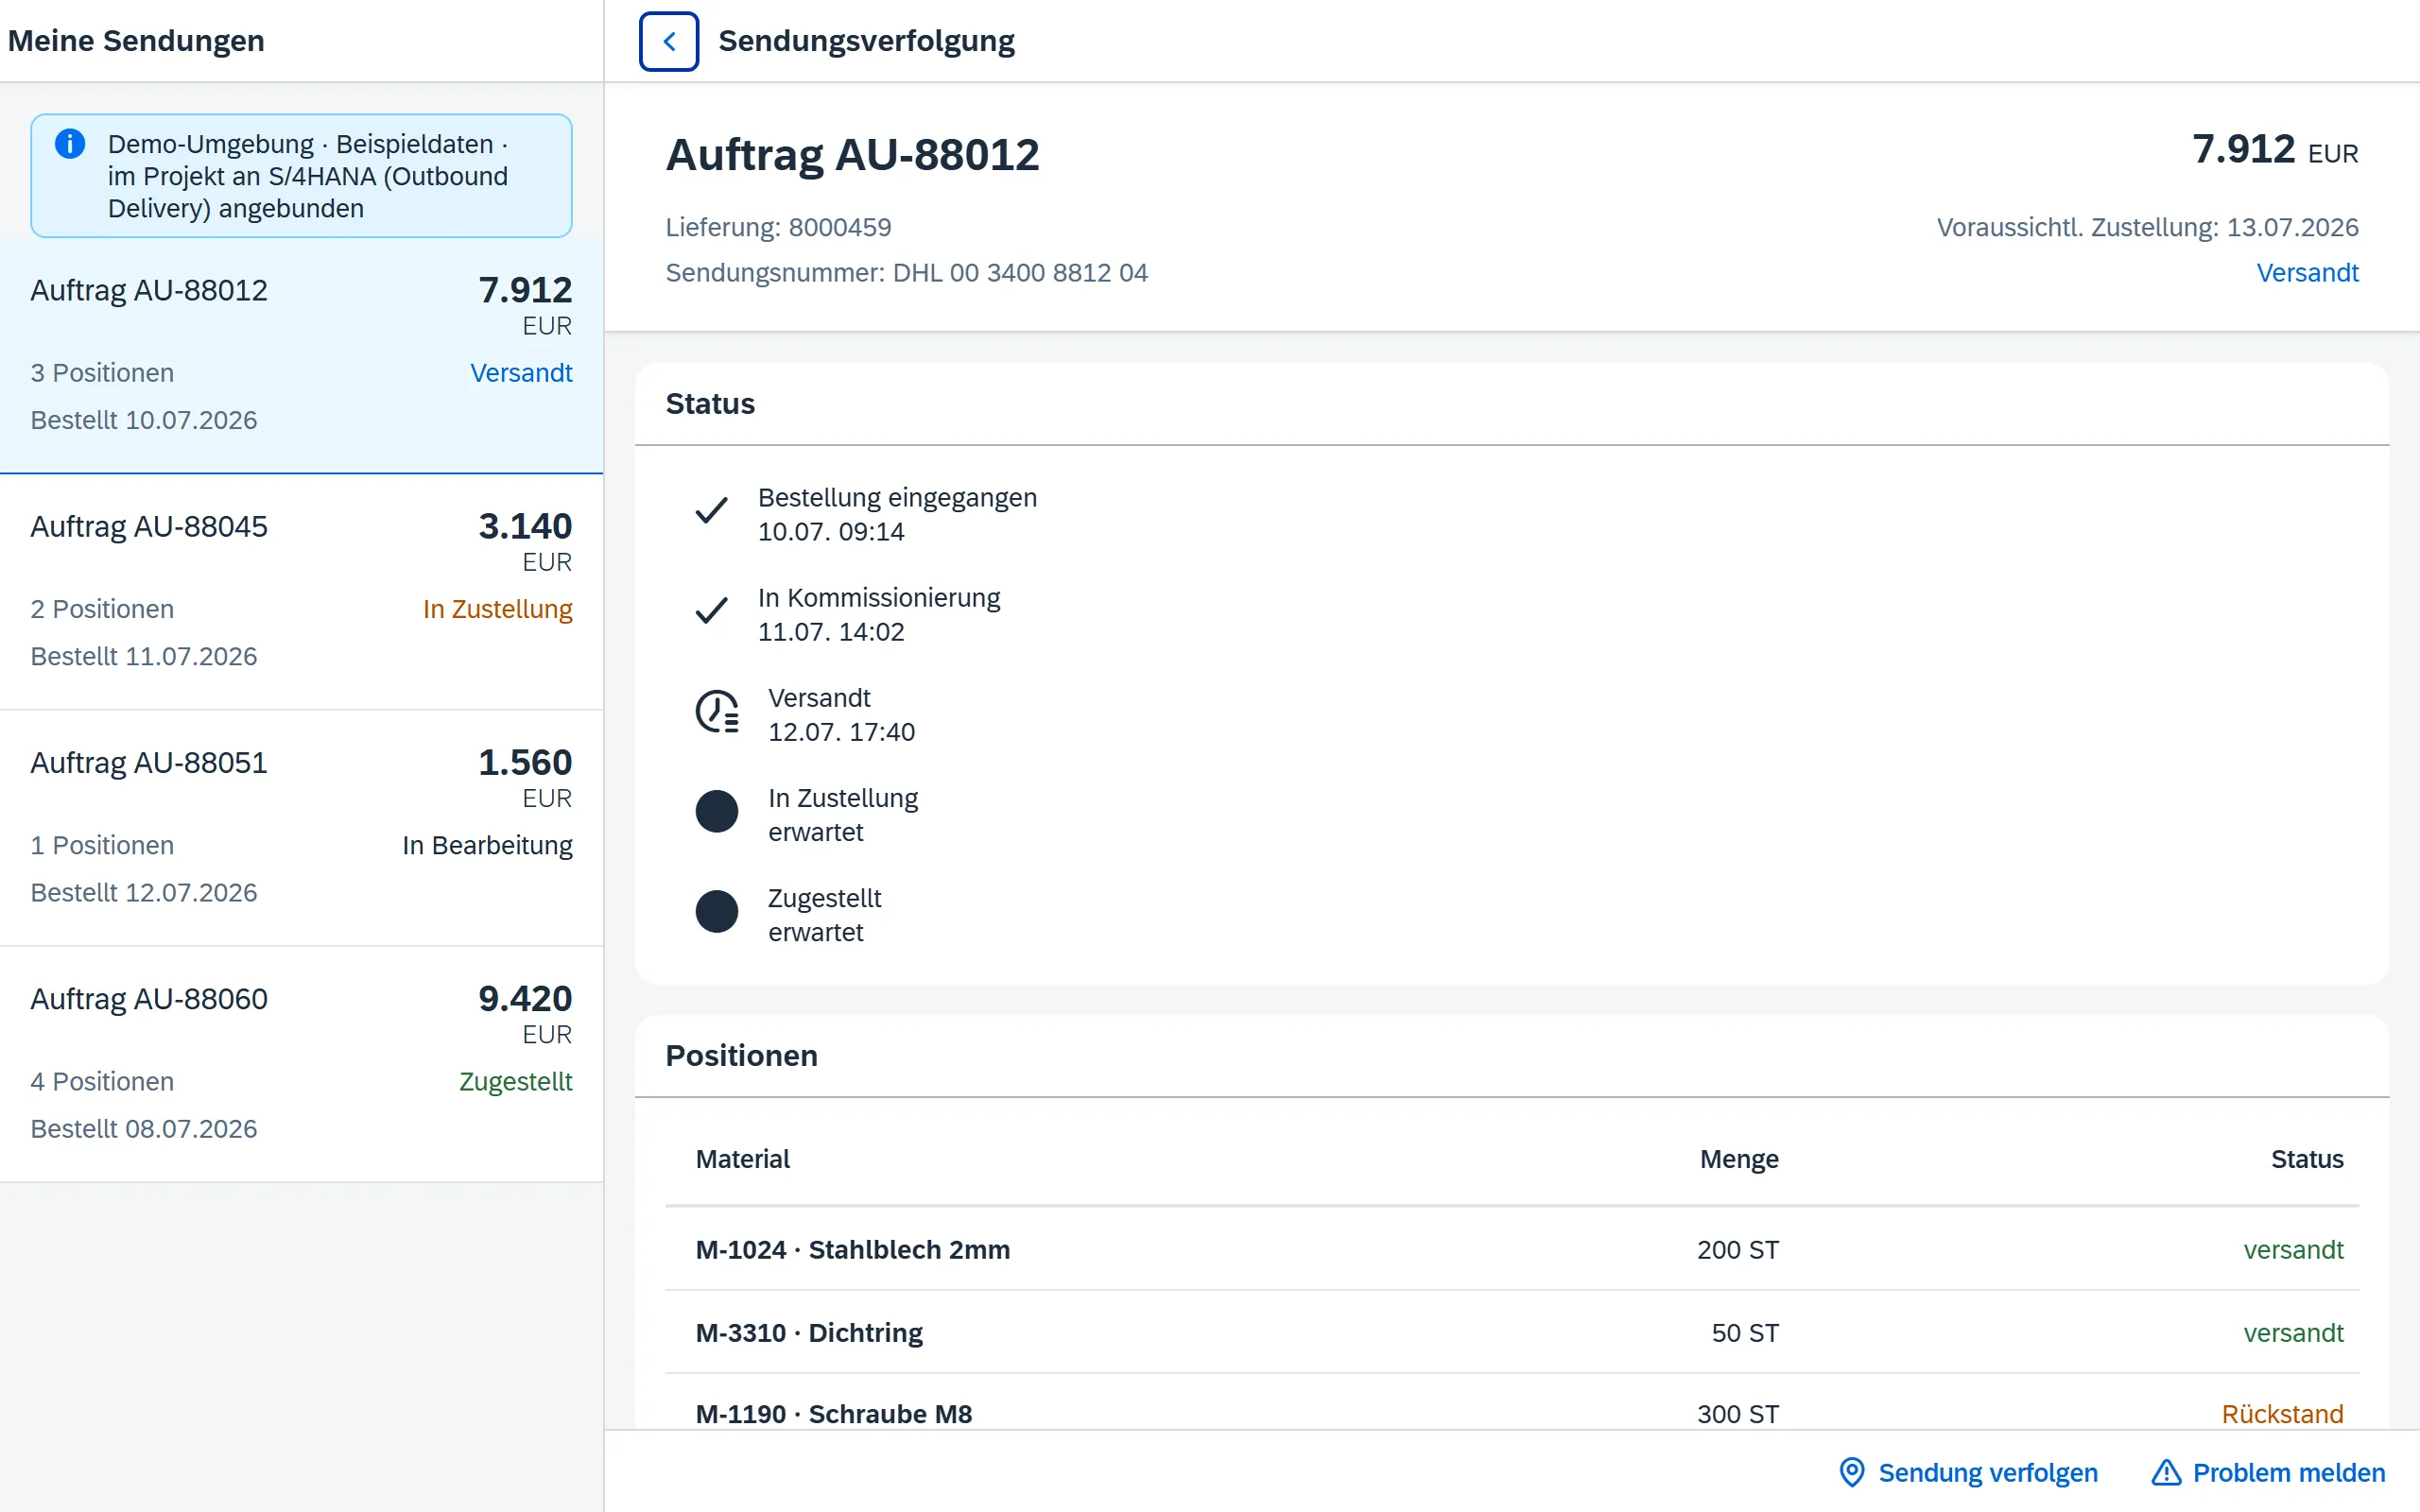Click the dot icon for In Zustellung

717,812
